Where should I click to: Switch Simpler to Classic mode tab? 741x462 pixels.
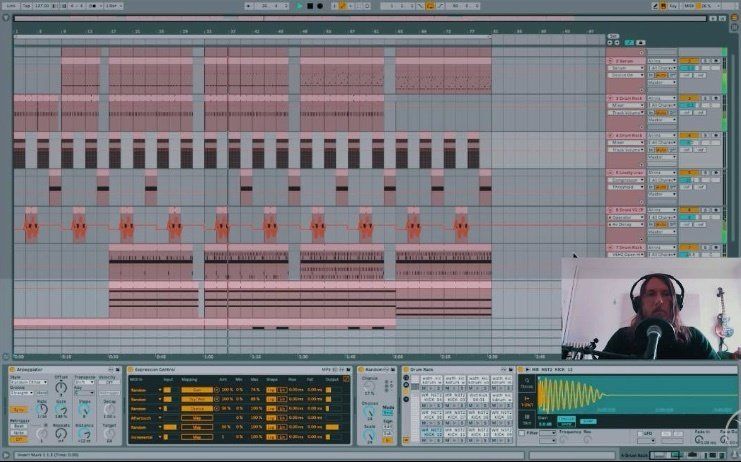(x=526, y=384)
